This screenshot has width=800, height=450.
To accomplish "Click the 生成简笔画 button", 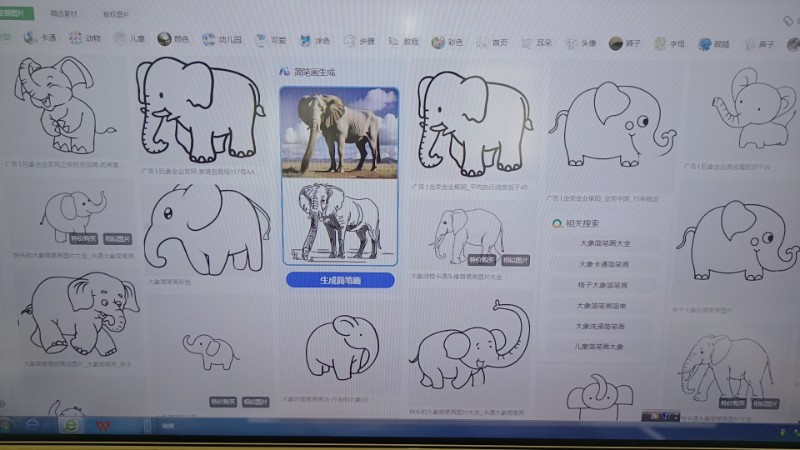I will tap(340, 280).
